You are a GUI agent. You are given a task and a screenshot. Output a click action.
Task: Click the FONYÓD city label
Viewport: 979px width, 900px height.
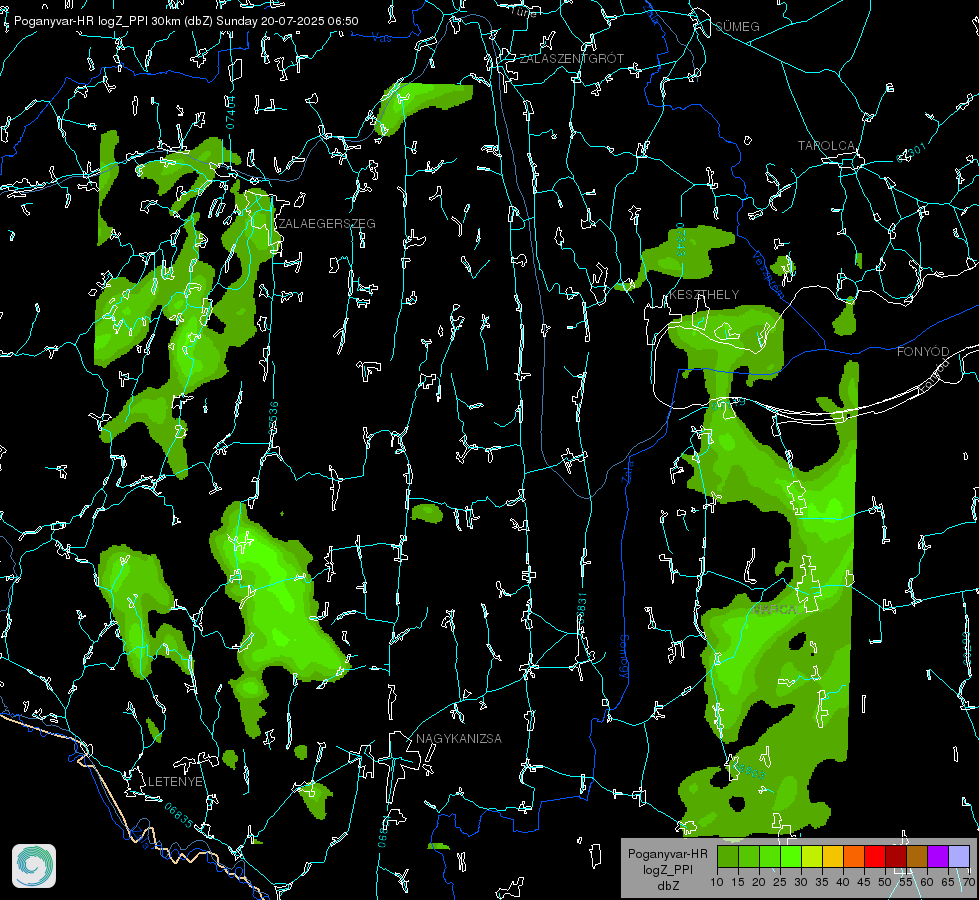click(923, 352)
